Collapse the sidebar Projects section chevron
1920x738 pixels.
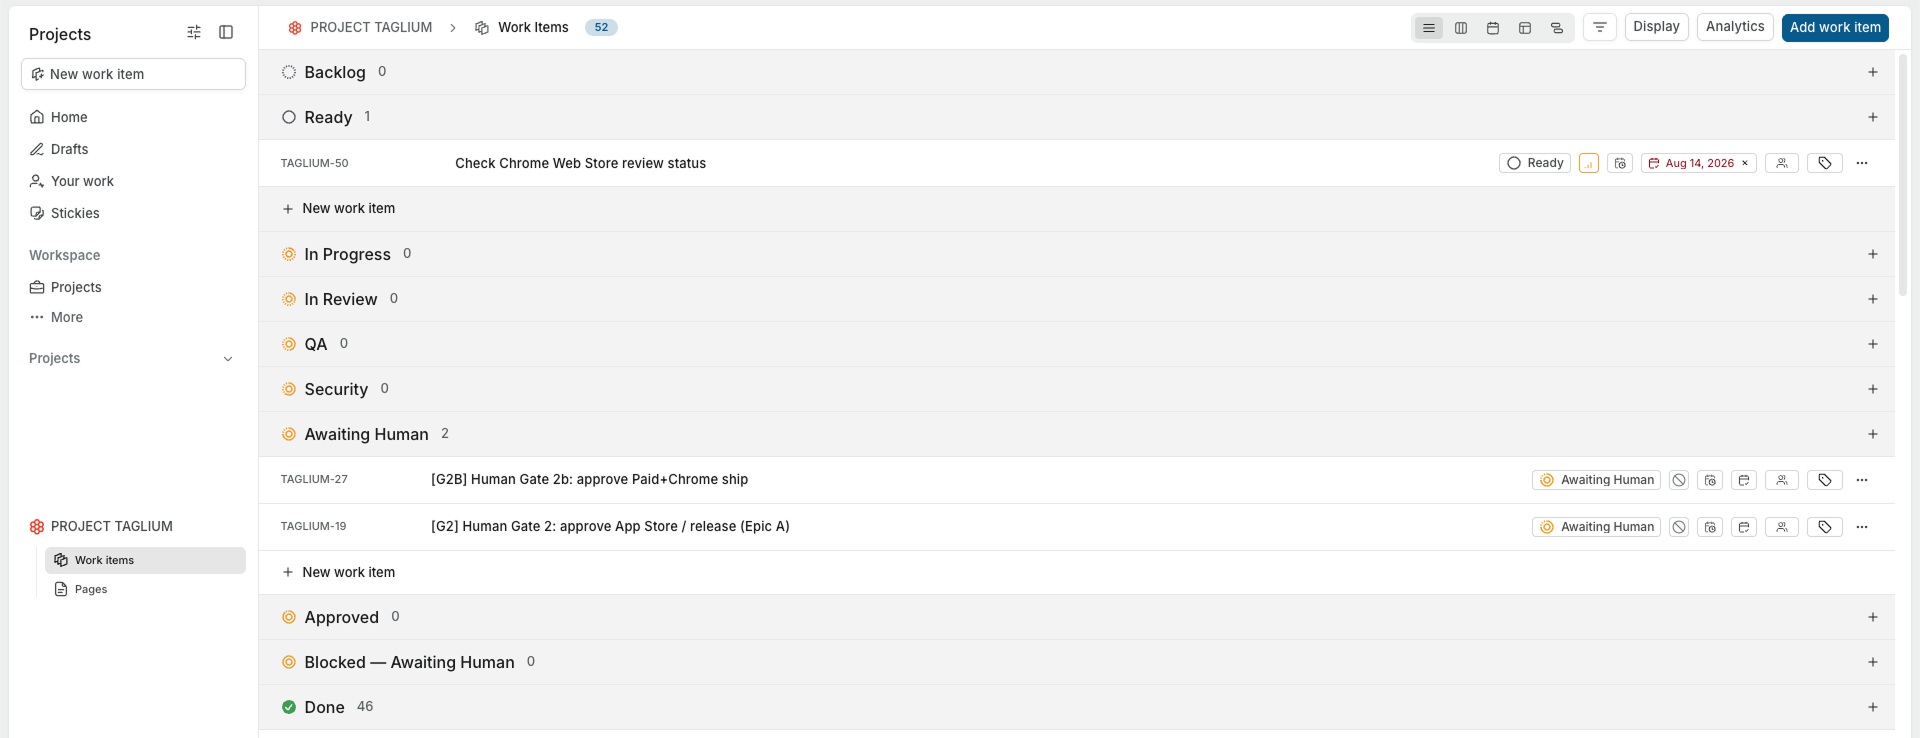[x=228, y=359]
